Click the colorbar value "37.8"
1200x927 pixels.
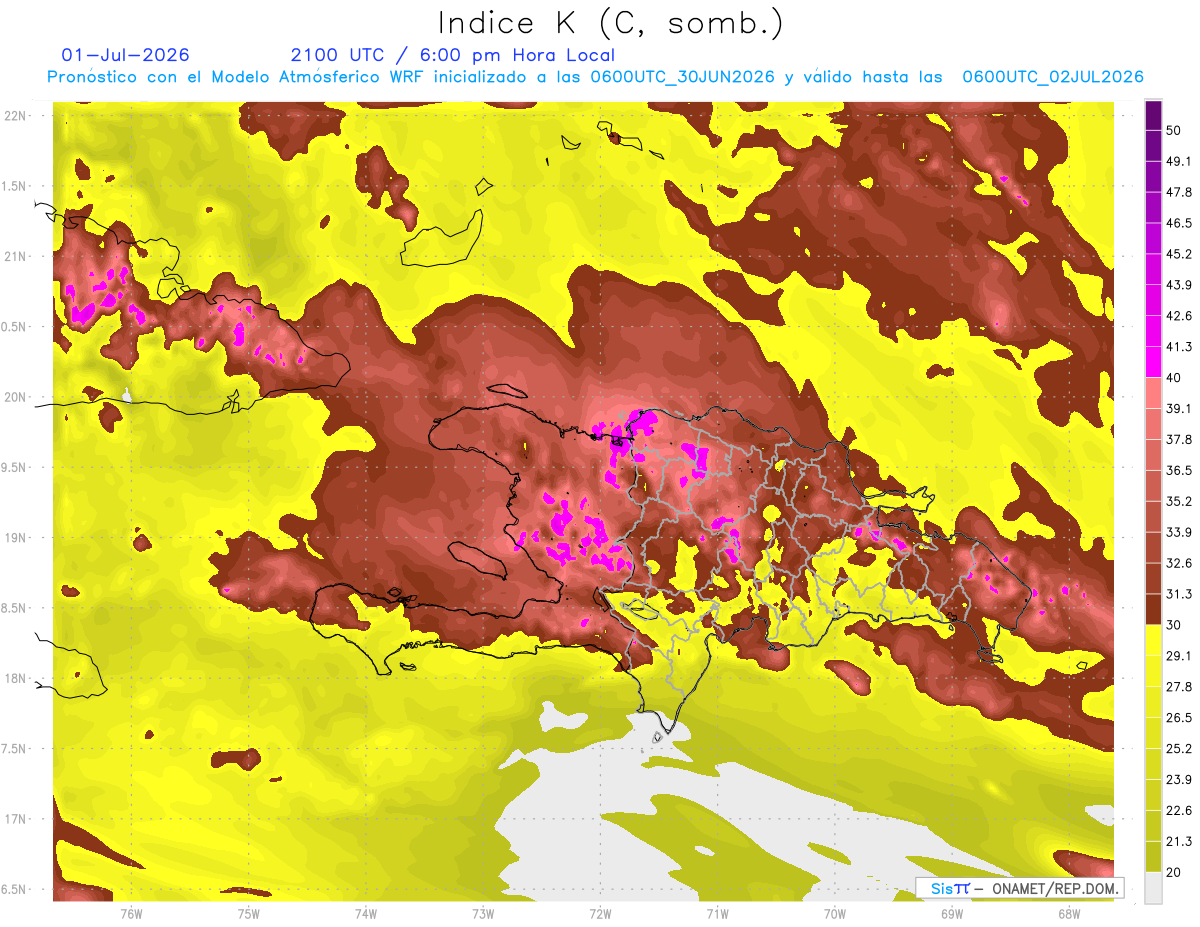pos(1180,439)
